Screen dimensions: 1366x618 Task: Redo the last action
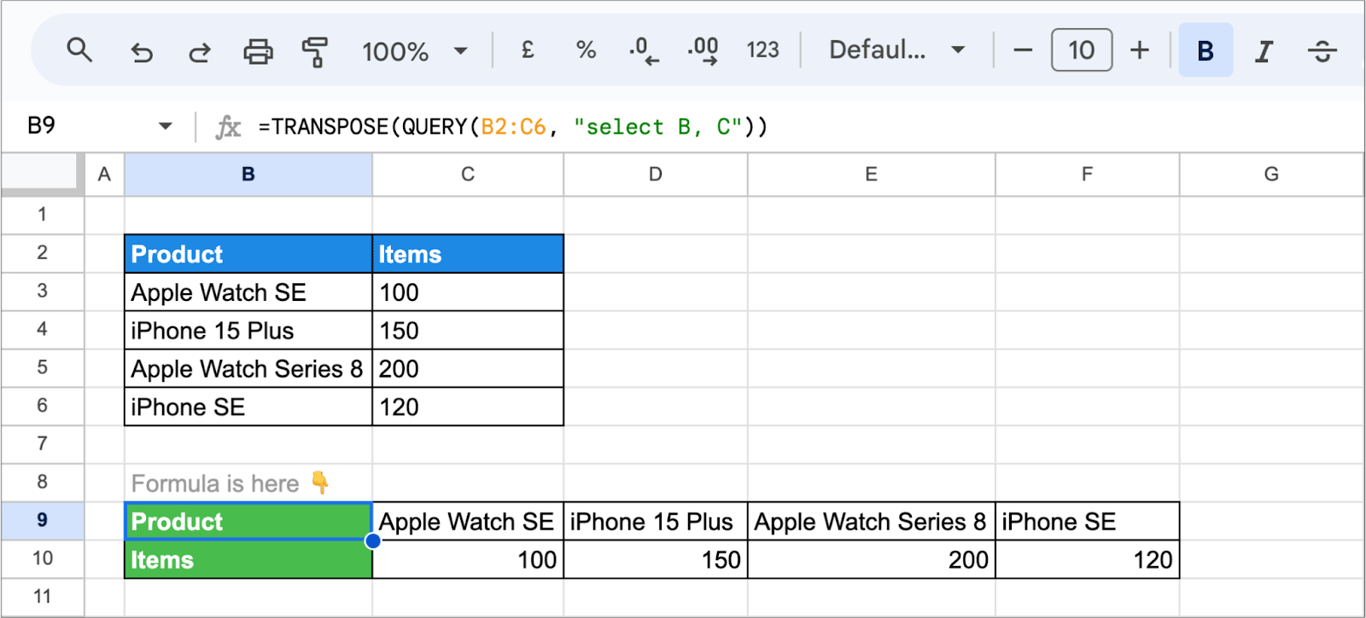(x=200, y=51)
